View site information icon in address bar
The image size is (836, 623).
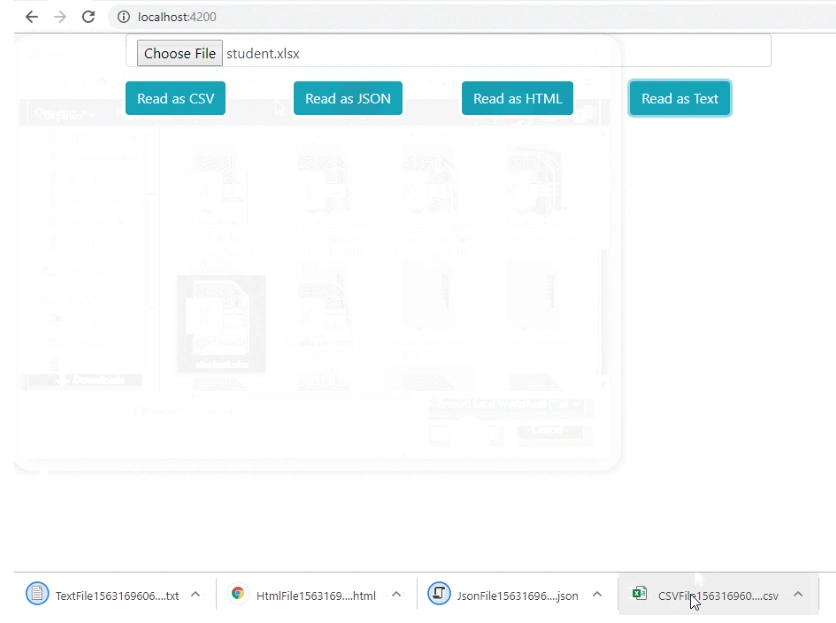tap(123, 17)
